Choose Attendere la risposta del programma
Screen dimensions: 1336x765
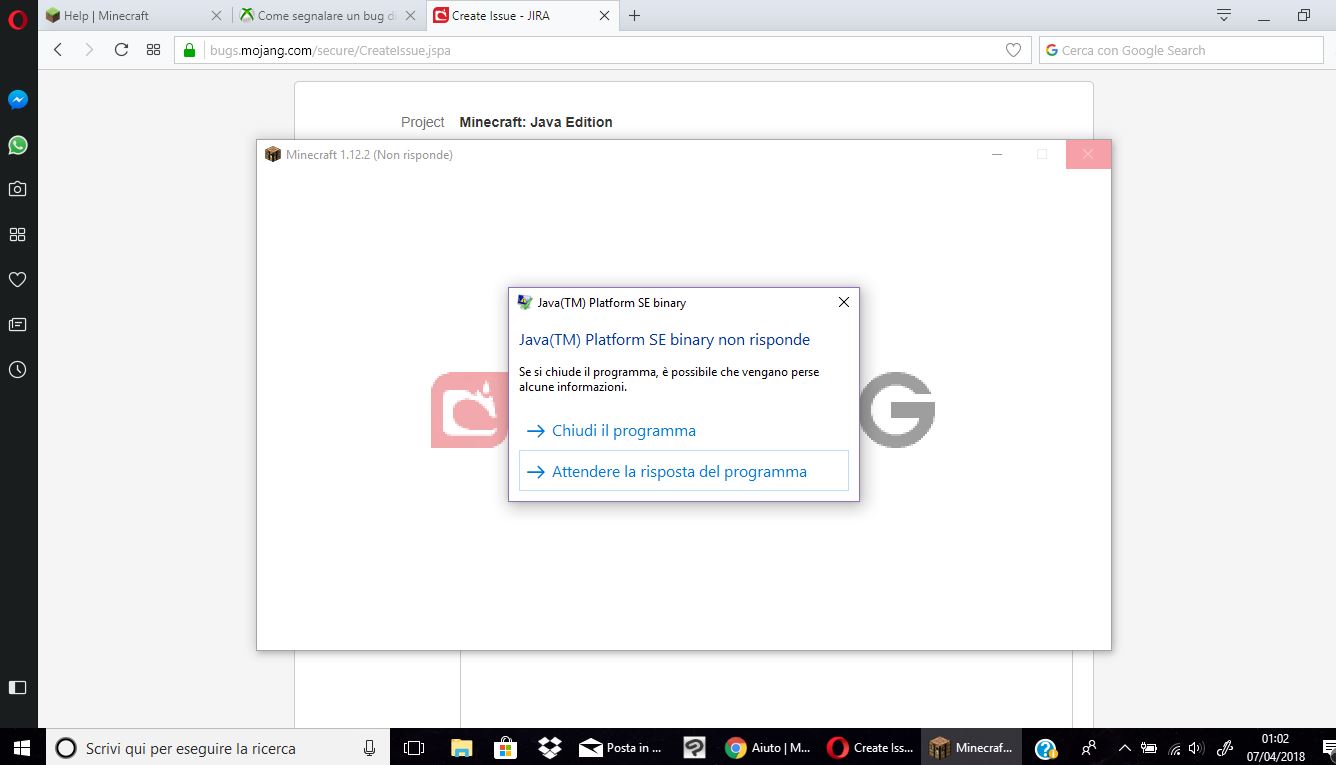click(x=684, y=471)
